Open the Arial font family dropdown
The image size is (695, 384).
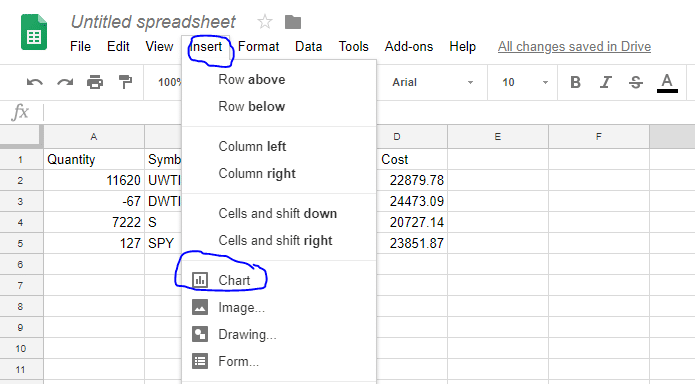tap(432, 82)
